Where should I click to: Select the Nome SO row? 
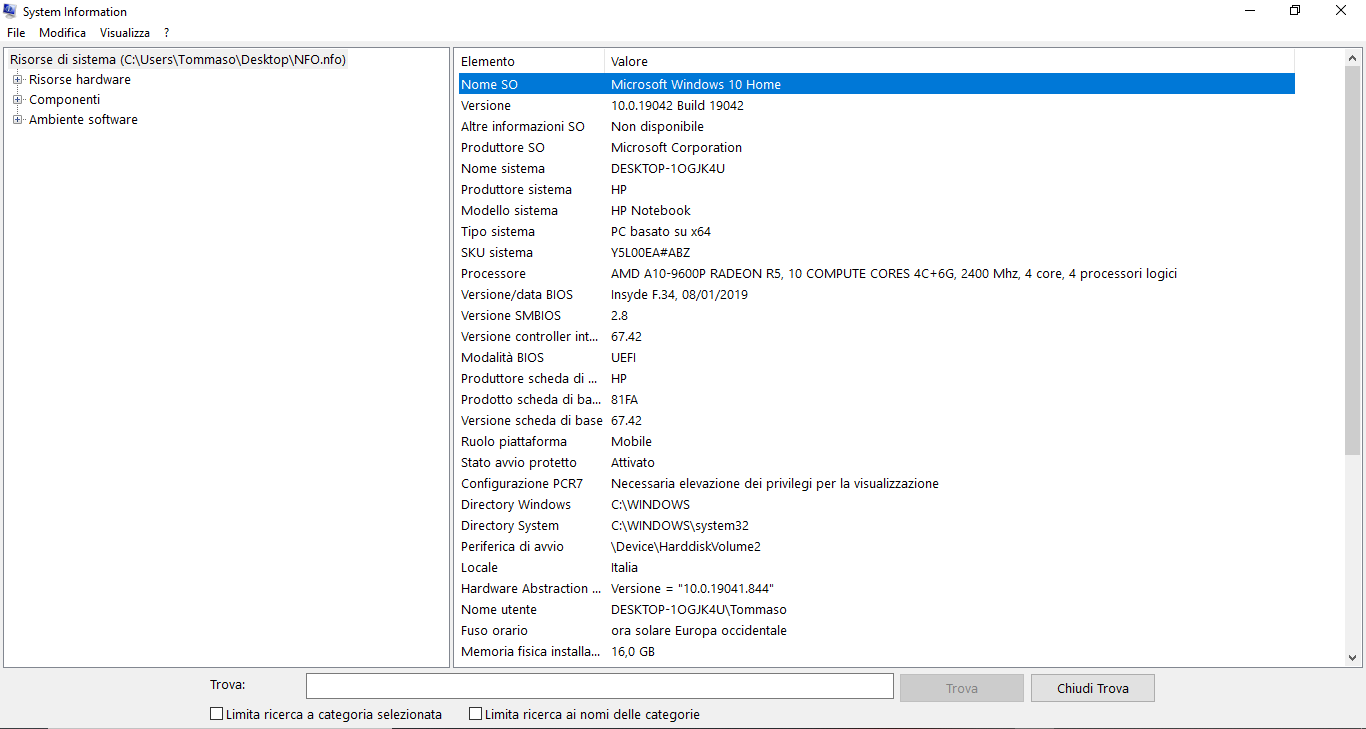click(877, 84)
